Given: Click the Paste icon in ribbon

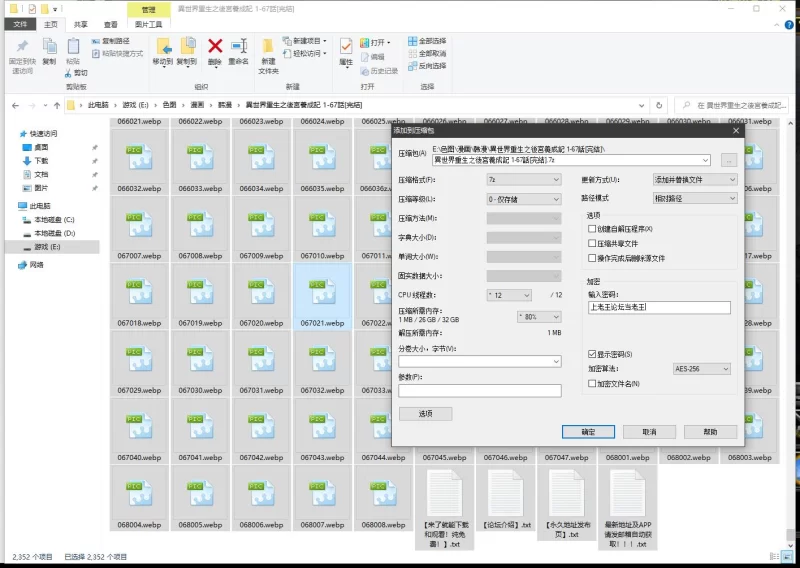Looking at the screenshot, I should click(72, 47).
